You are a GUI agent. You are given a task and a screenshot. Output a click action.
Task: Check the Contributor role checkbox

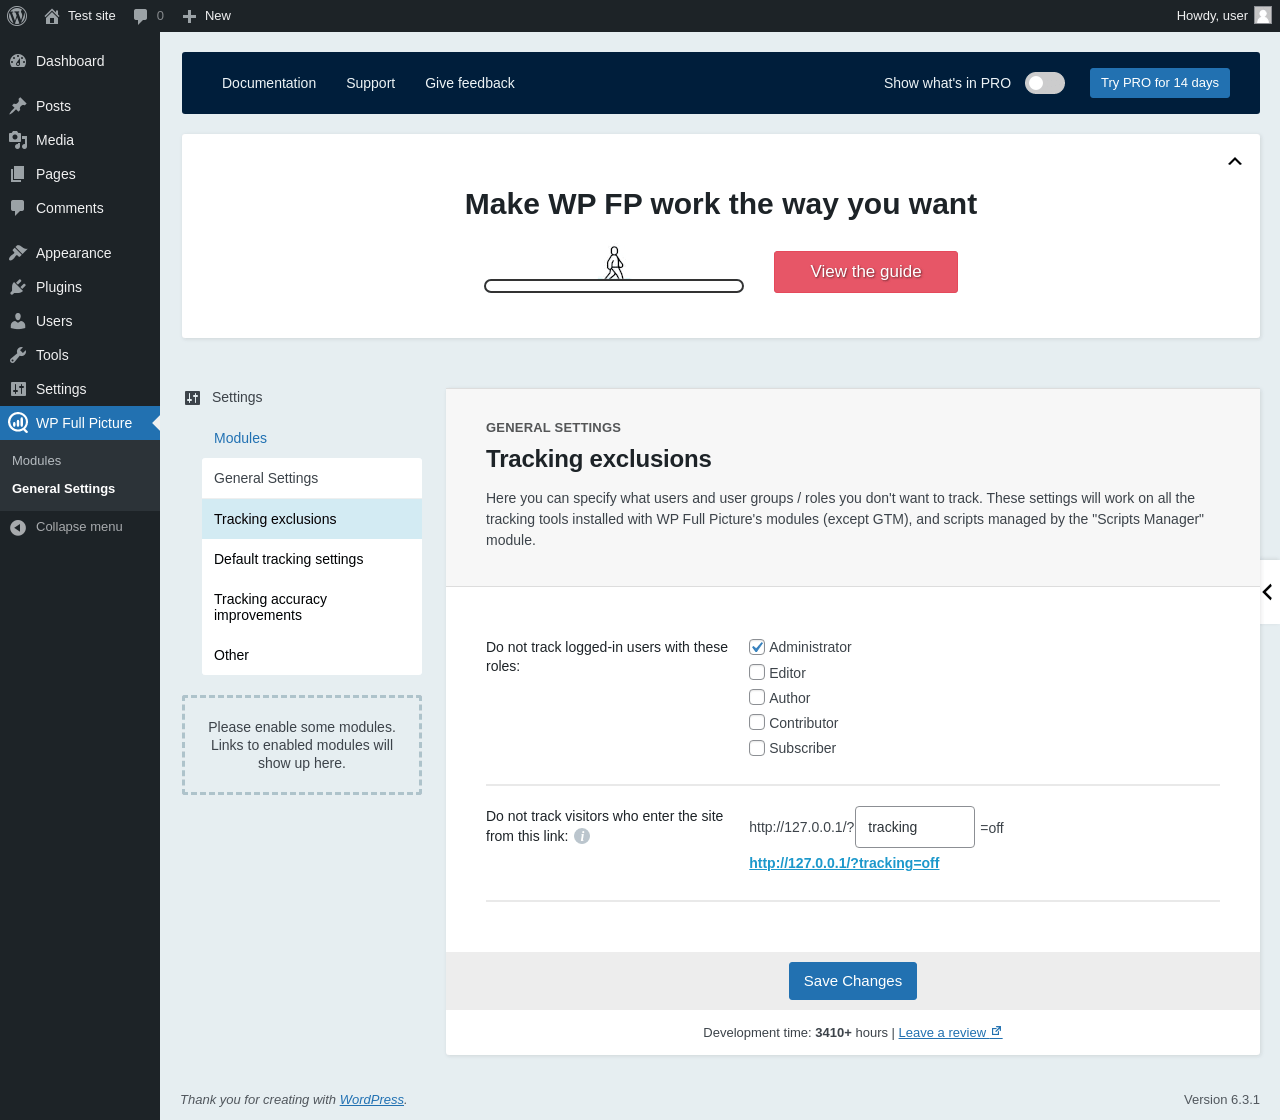click(757, 722)
